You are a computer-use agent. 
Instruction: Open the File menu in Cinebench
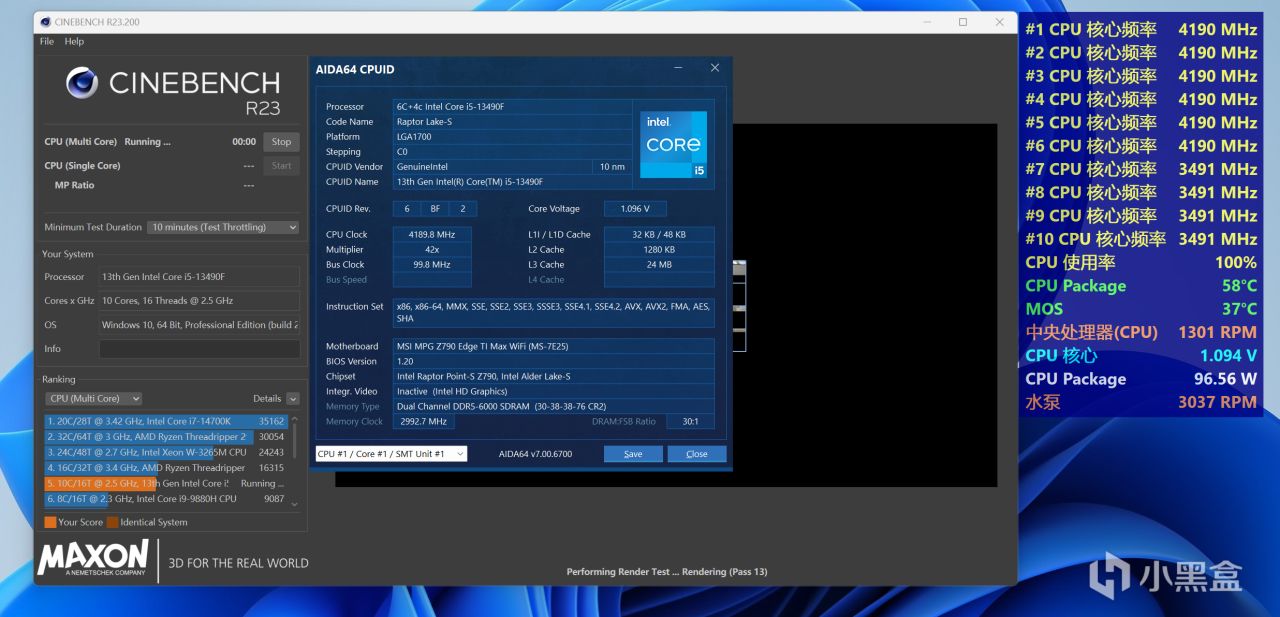click(47, 42)
